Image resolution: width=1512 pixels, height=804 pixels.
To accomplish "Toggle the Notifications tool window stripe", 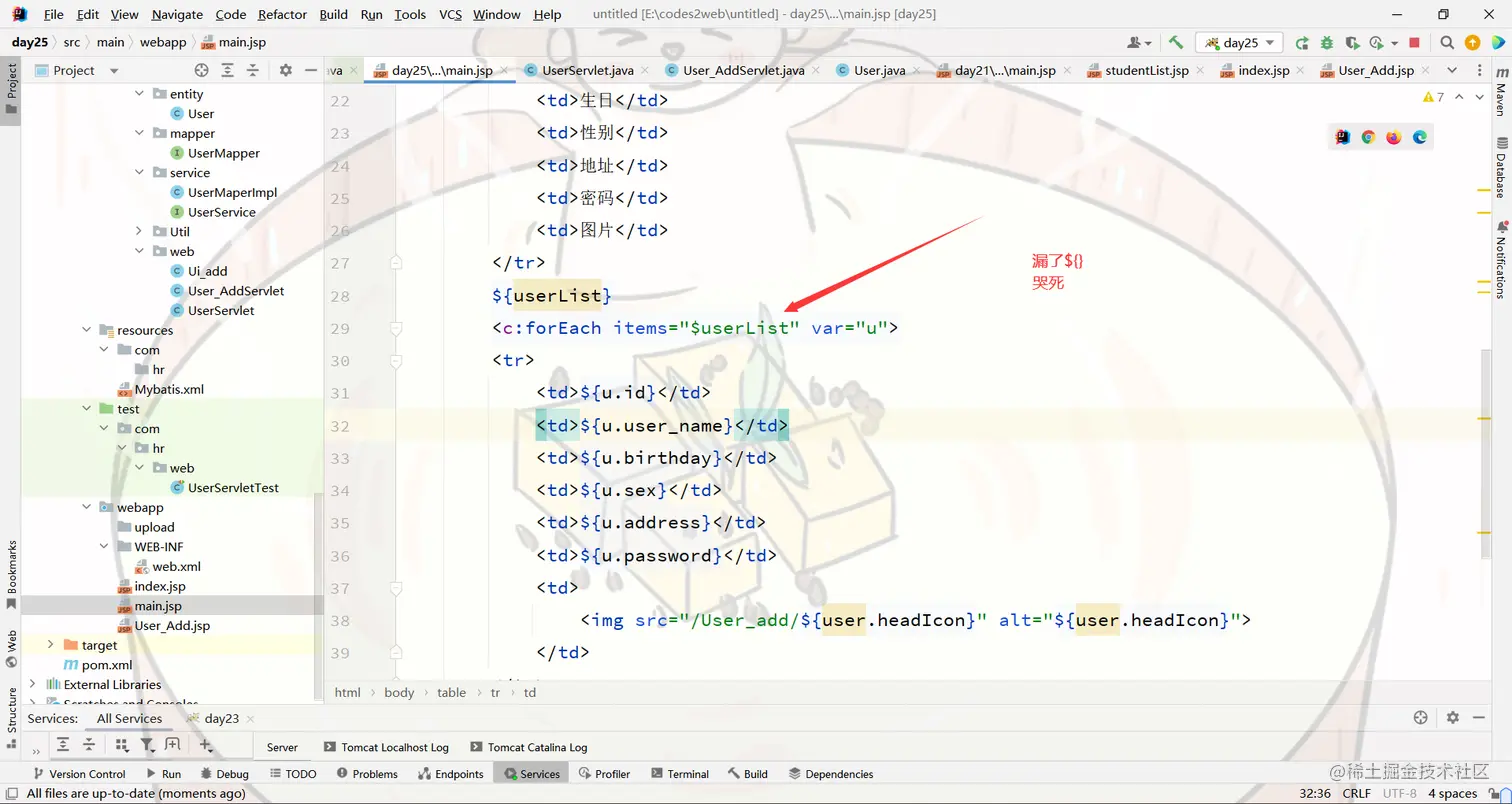I will [1500, 261].
